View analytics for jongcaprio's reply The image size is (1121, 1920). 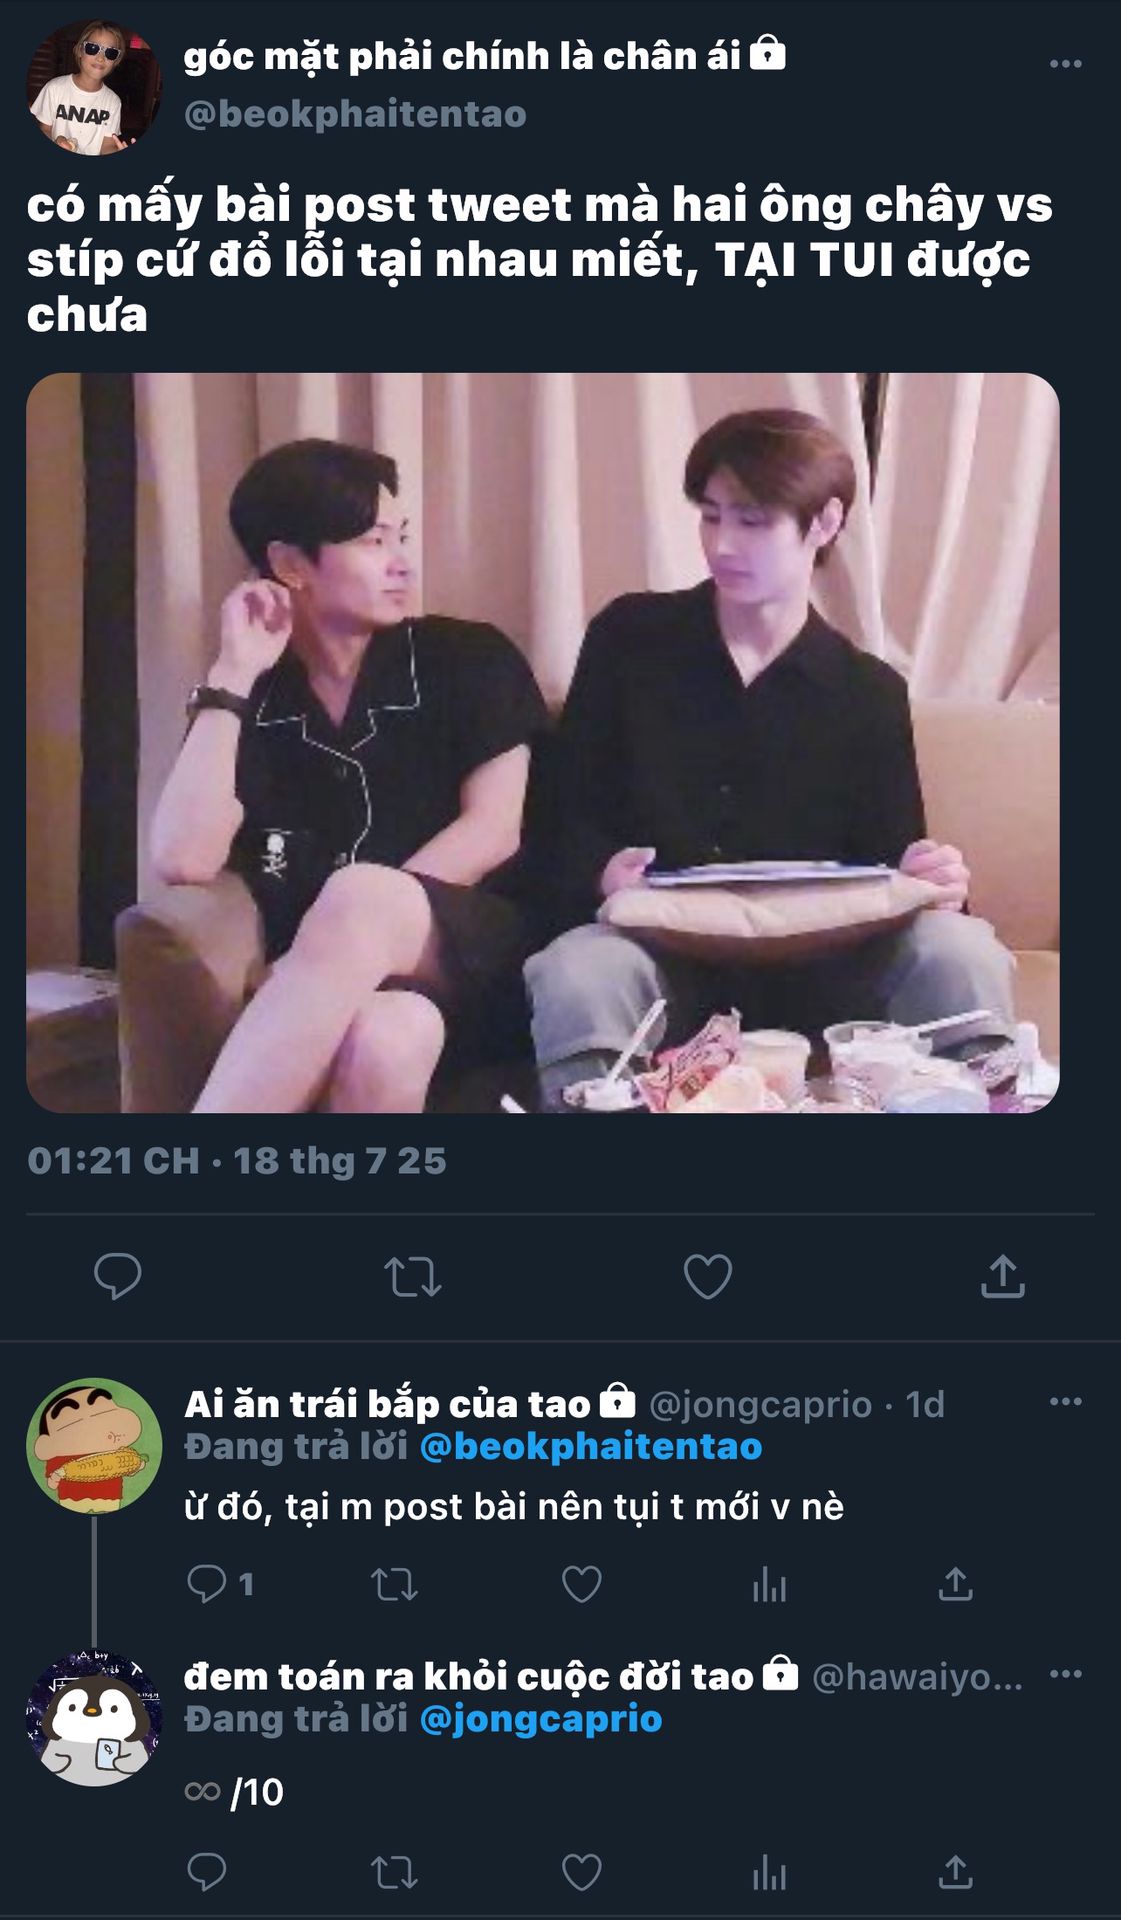coord(769,1584)
